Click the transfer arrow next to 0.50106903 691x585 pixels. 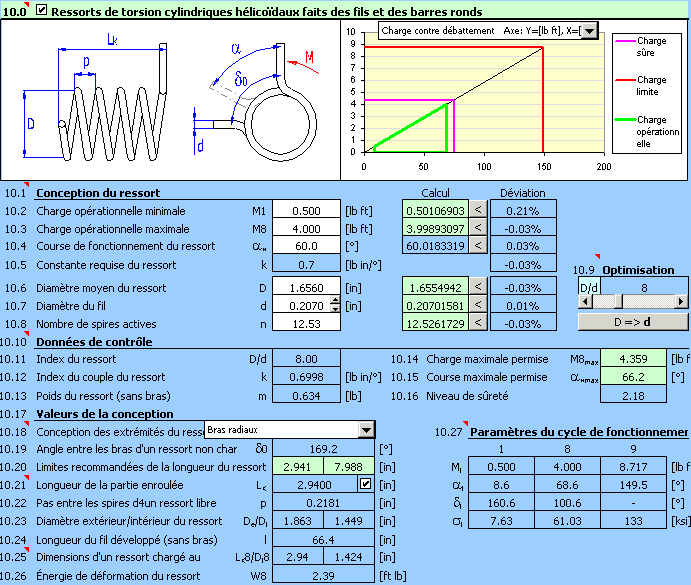pos(478,209)
